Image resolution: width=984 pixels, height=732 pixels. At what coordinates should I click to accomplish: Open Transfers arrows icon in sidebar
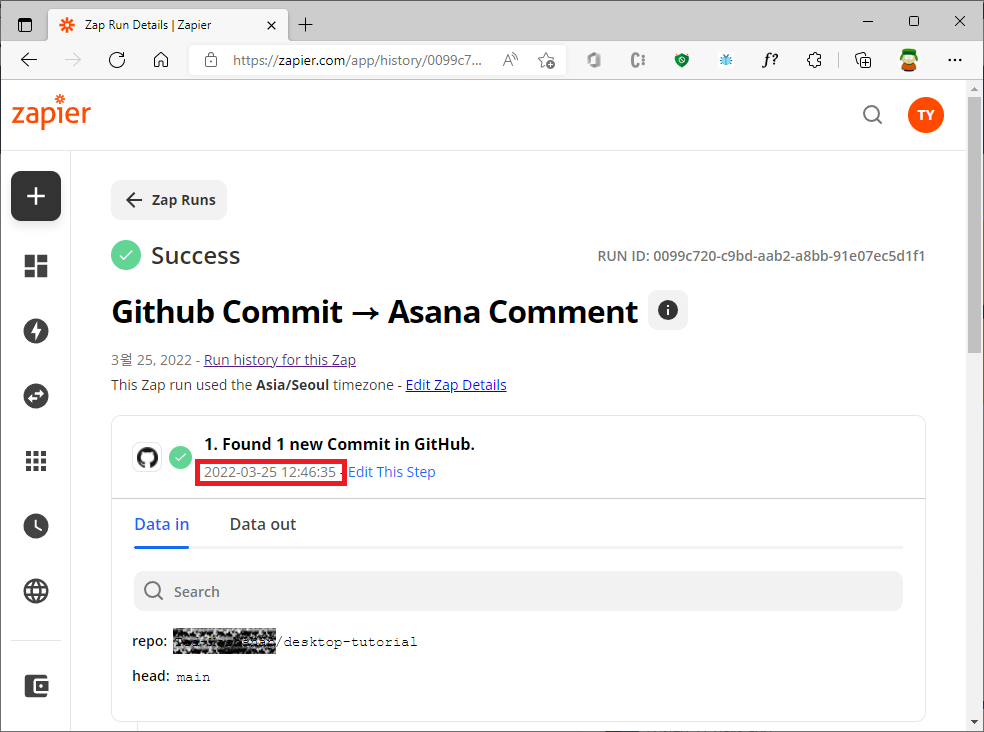(x=36, y=396)
